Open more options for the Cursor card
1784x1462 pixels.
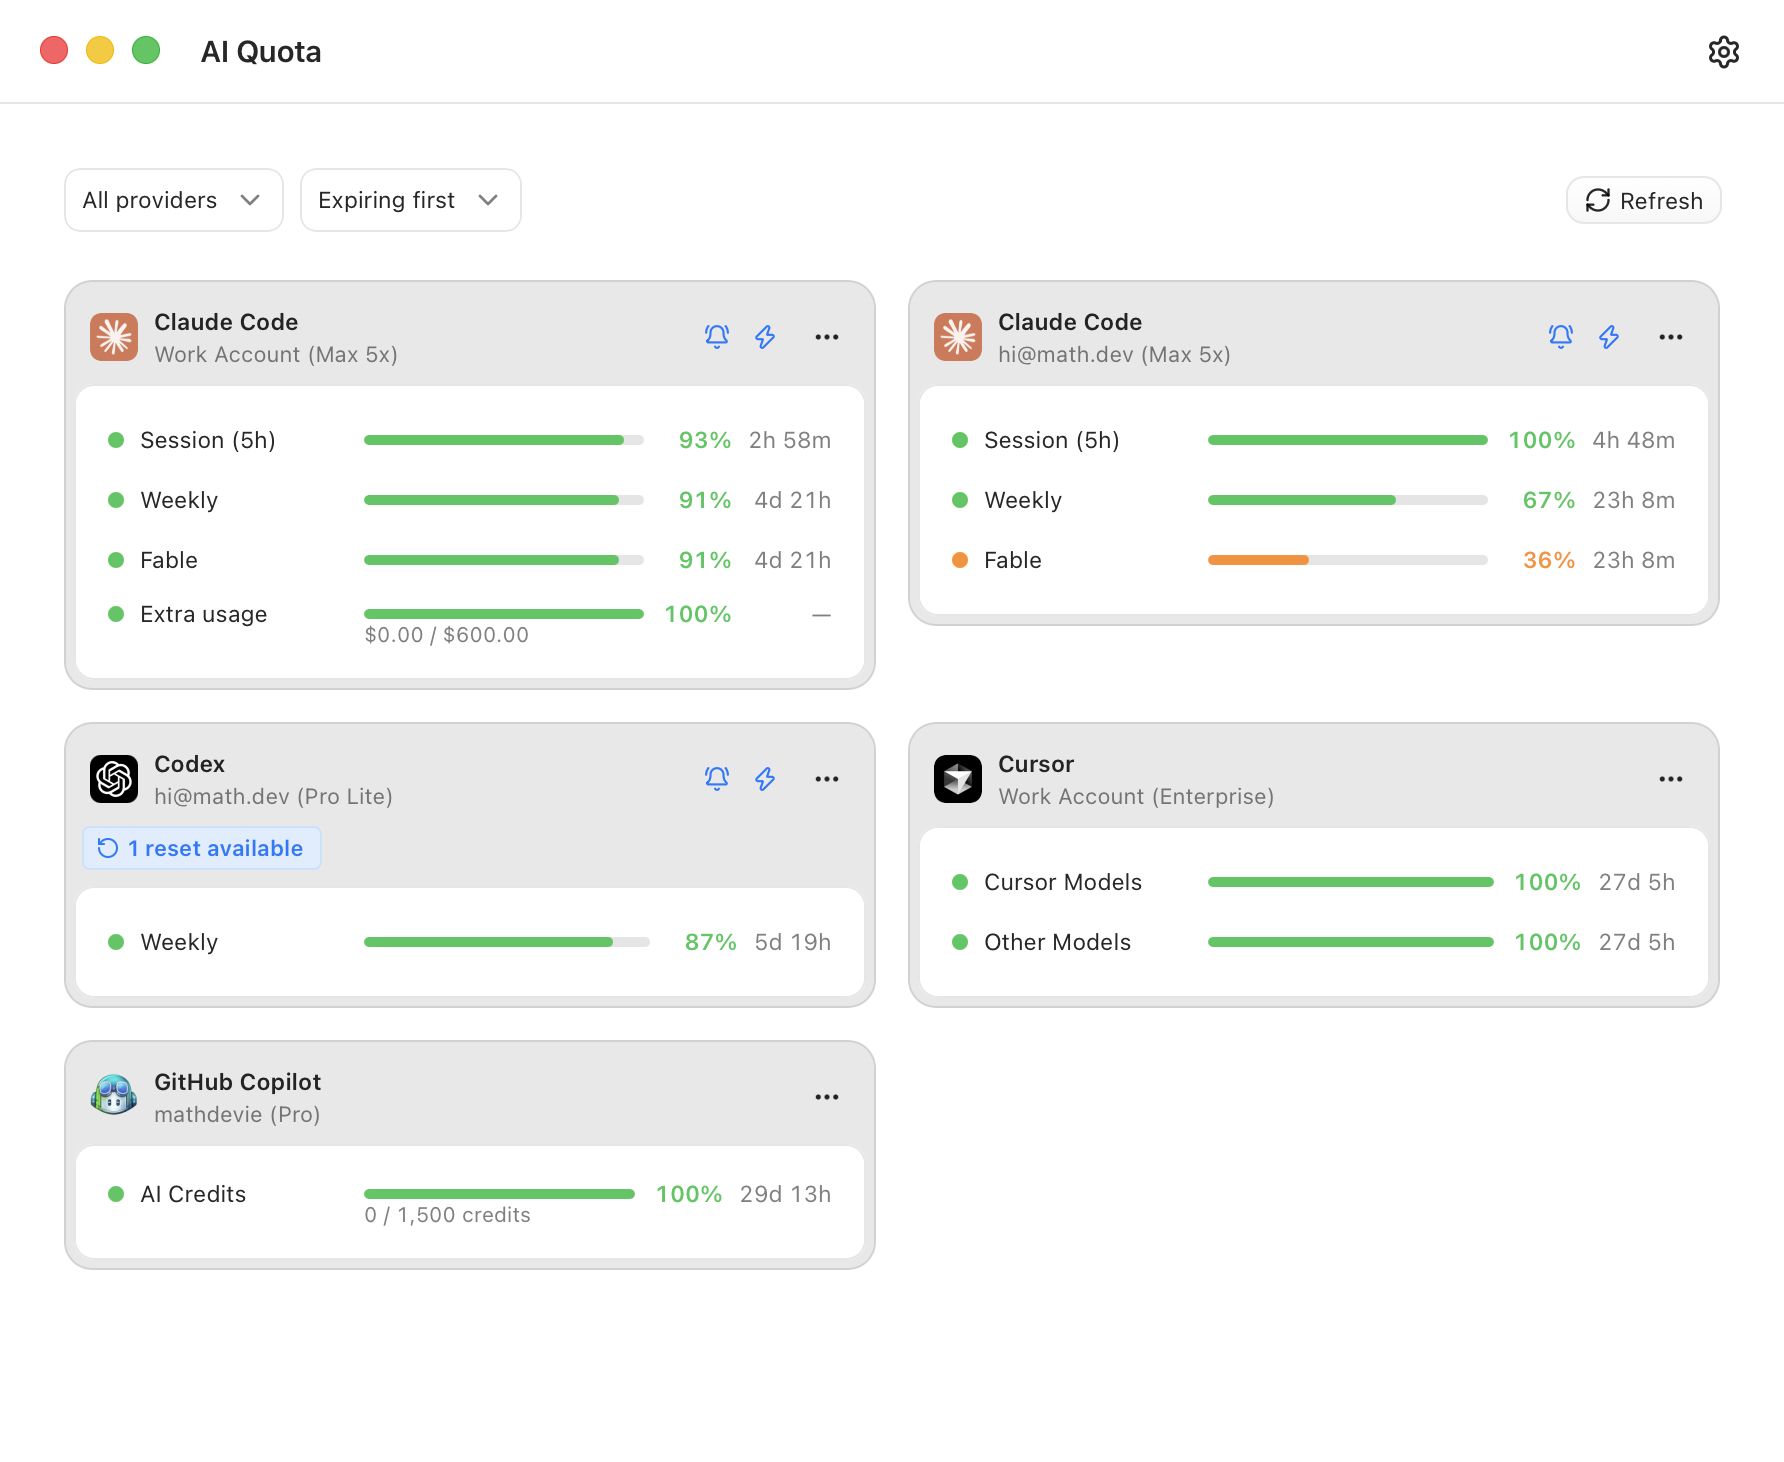(1671, 779)
